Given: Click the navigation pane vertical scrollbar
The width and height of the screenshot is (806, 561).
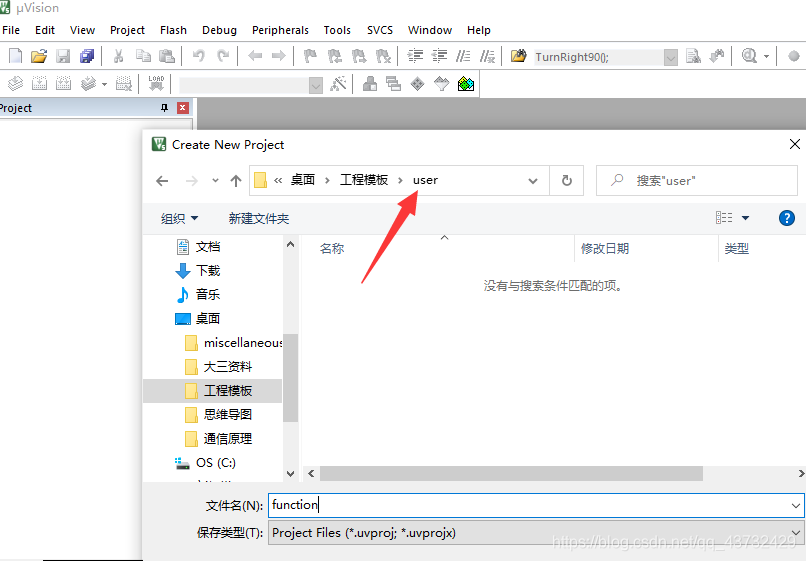Looking at the screenshot, I should coord(290,377).
